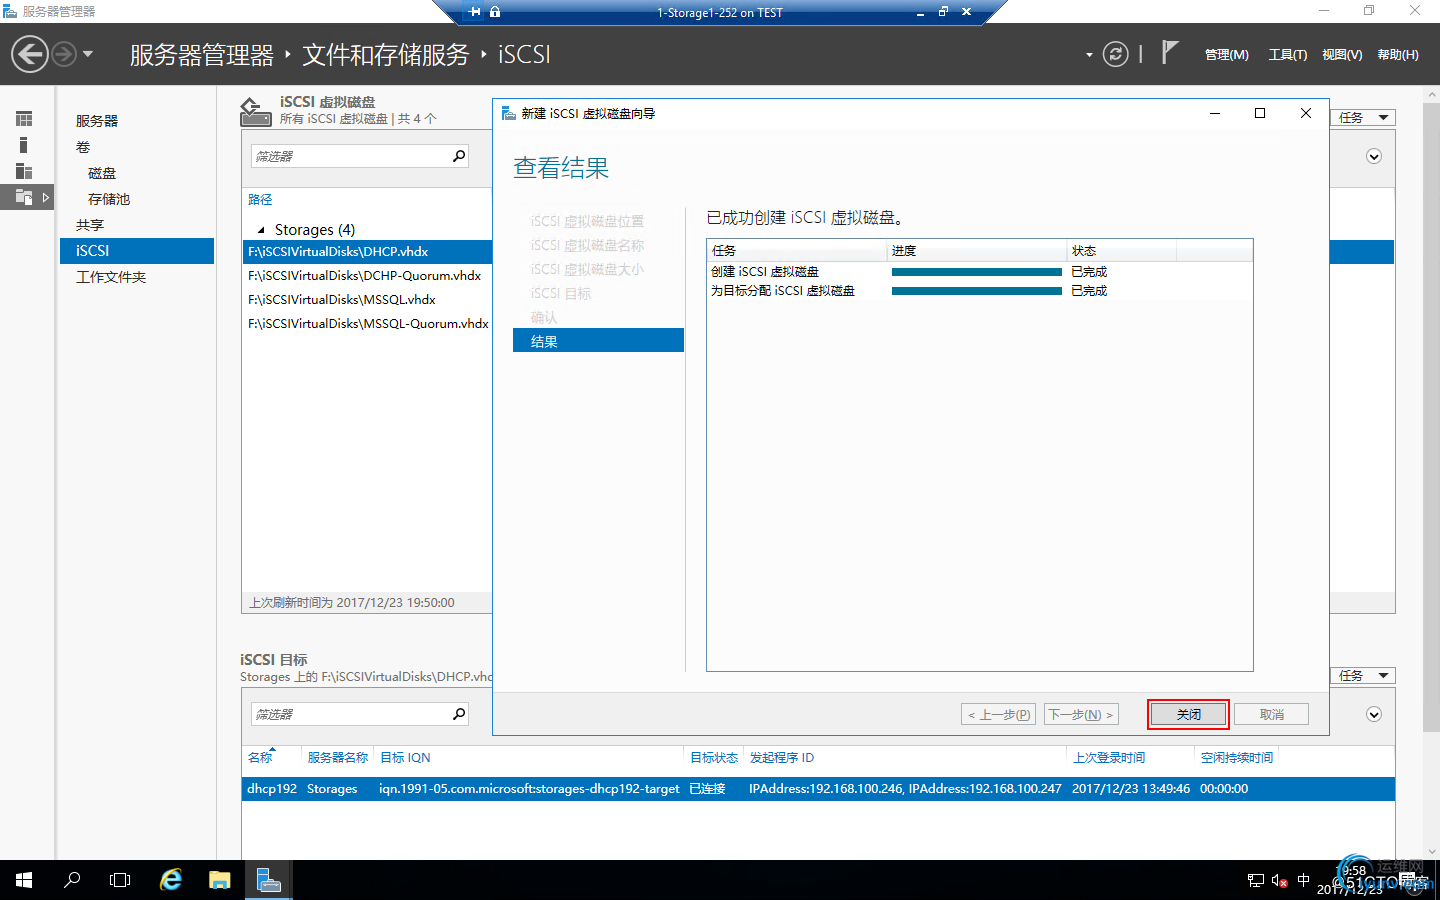Open the navigation history dropdown arrow
This screenshot has height=900, width=1440.
click(88, 54)
